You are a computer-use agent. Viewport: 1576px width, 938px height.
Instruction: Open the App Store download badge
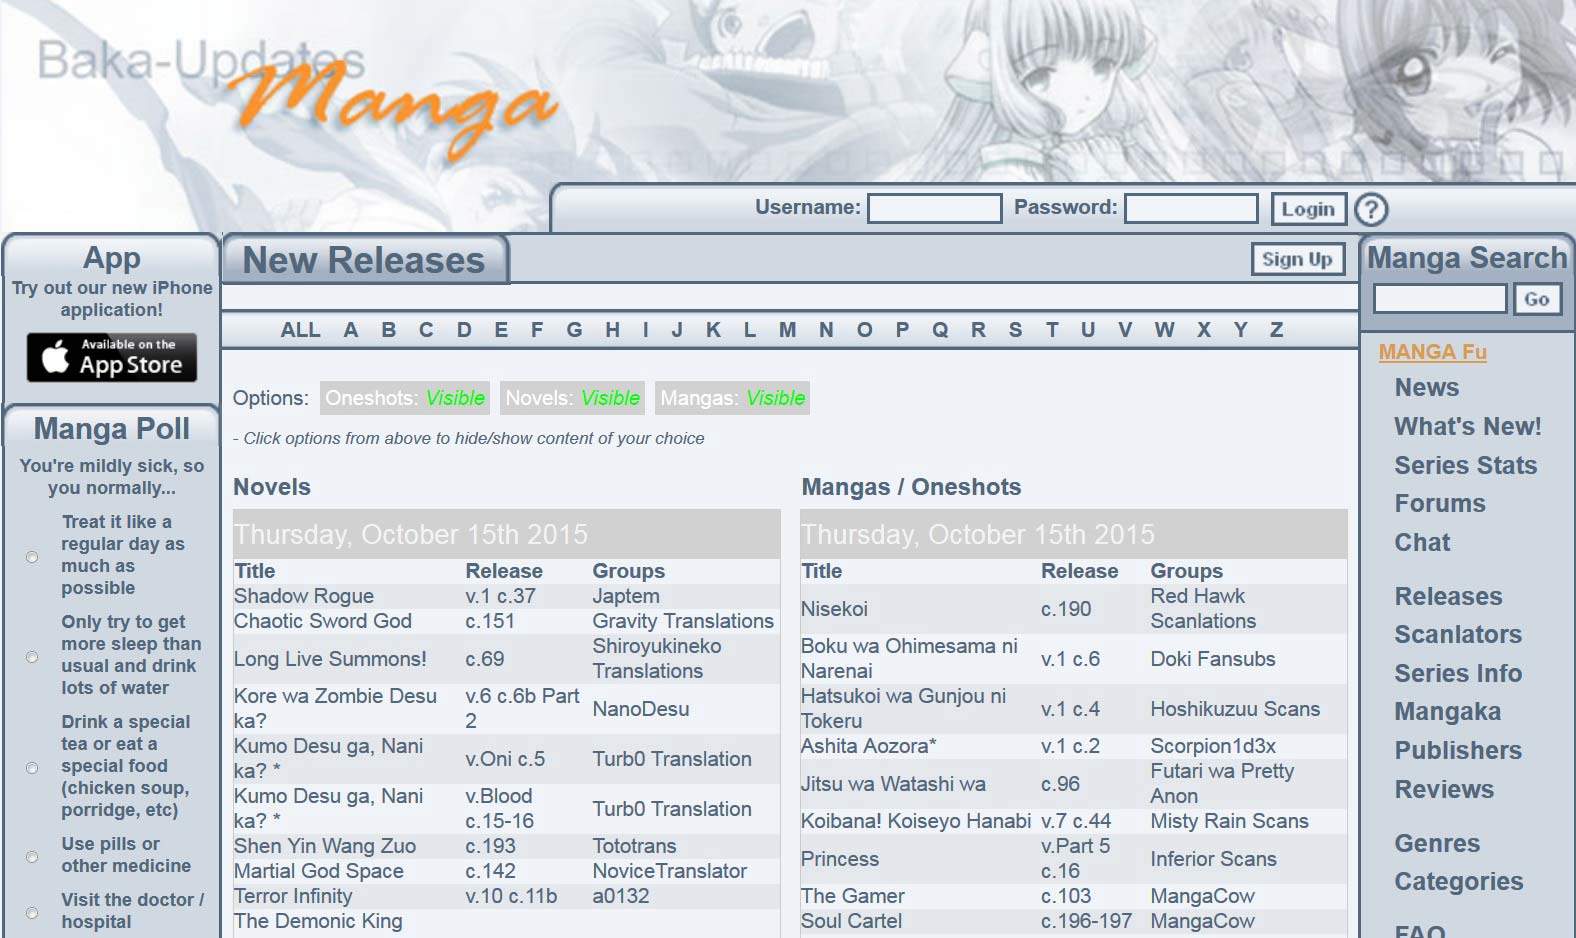click(112, 357)
